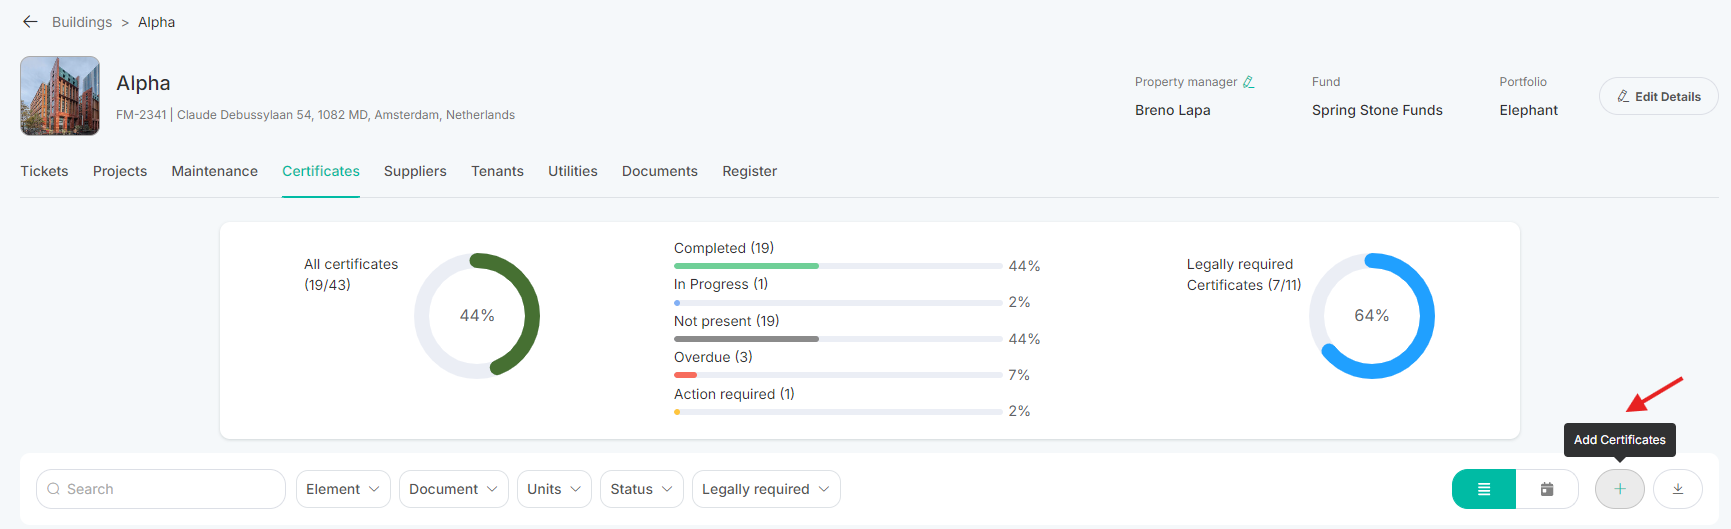Switch to calendar view
Screen dimensions: 1731x529
(x=1546, y=489)
